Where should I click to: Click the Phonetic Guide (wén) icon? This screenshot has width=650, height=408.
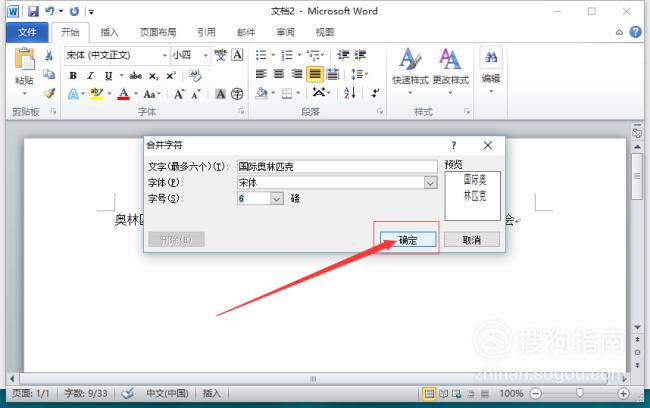(220, 55)
